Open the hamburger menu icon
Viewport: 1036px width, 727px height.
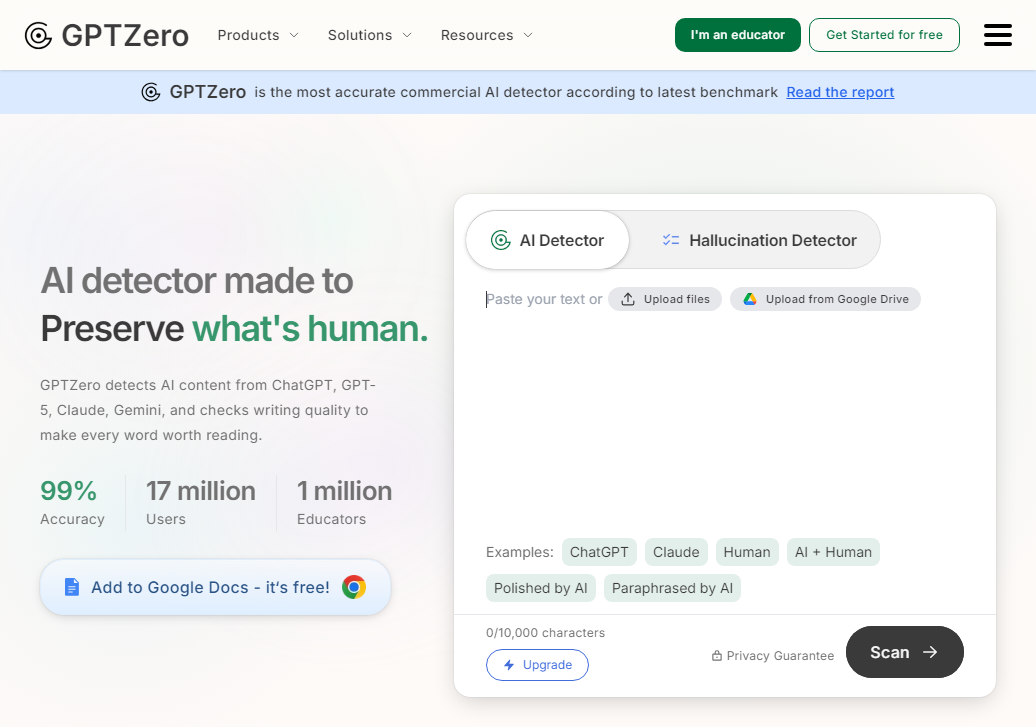997,35
